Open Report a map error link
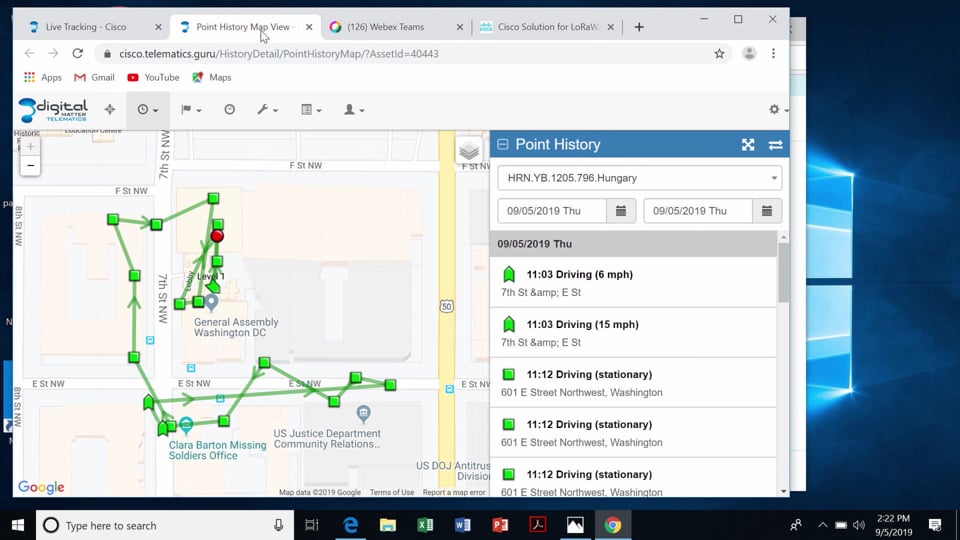Screen dimensions: 960x540 (454, 492)
